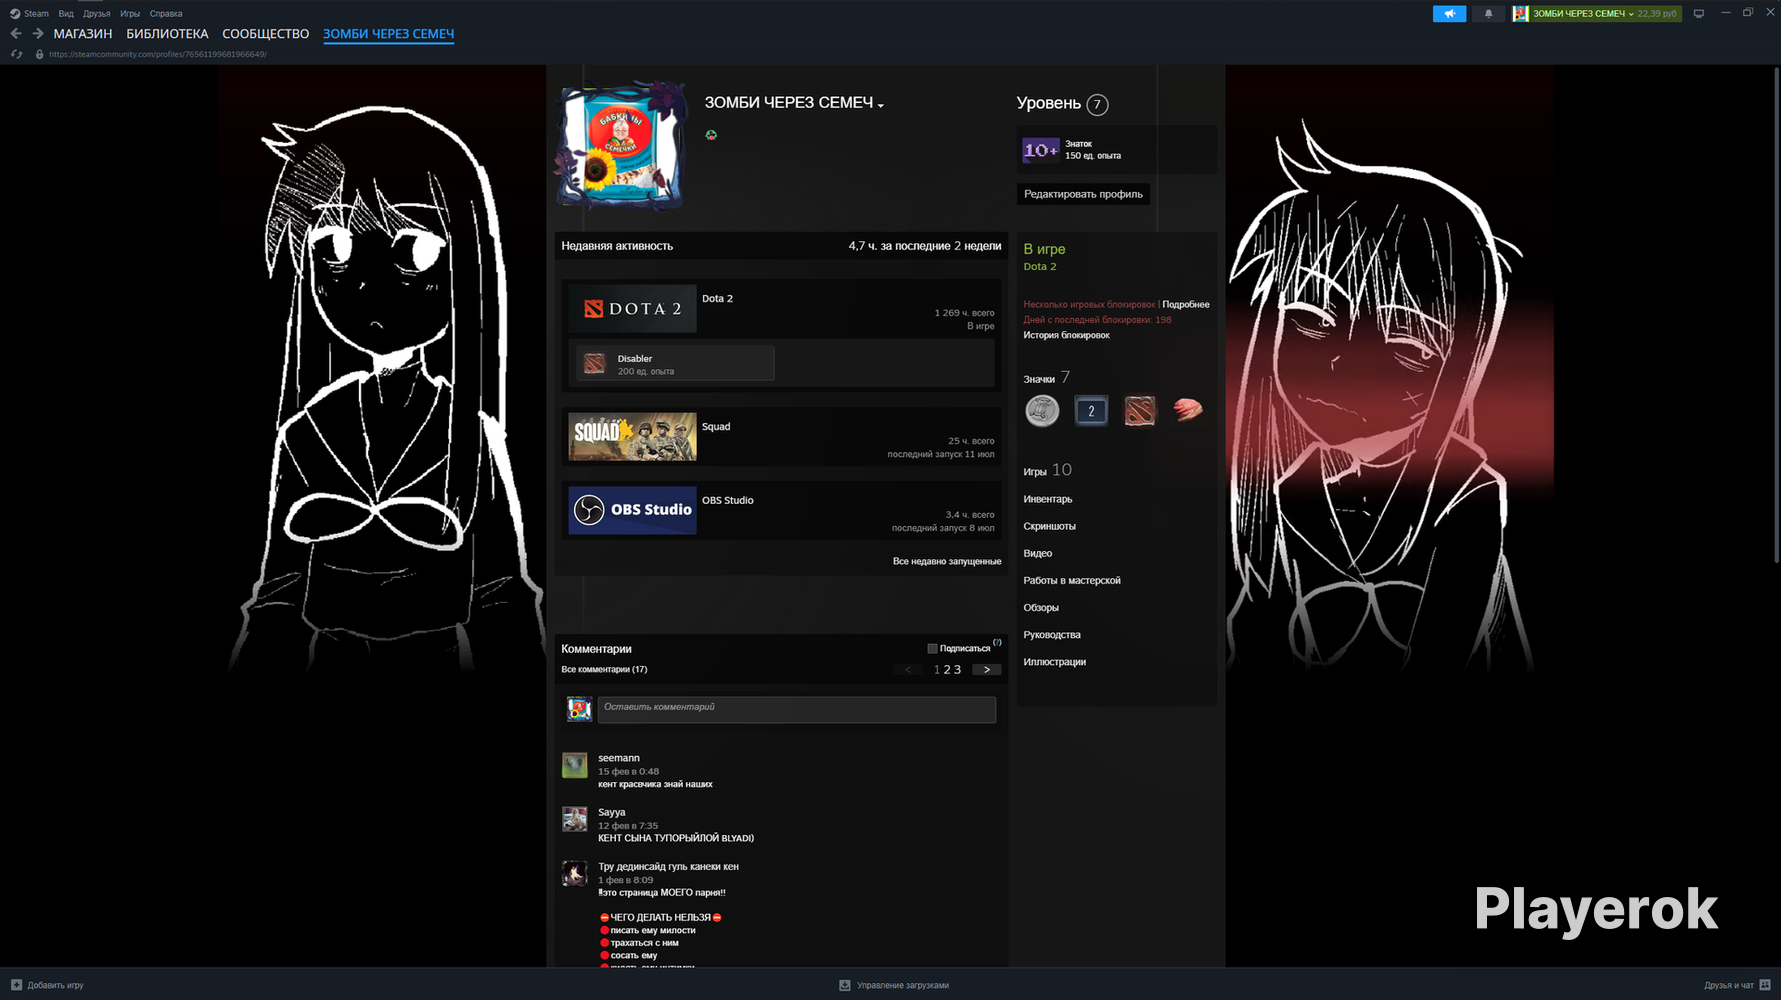Click the download manager icon
The height and width of the screenshot is (1000, 1781).
pos(845,985)
